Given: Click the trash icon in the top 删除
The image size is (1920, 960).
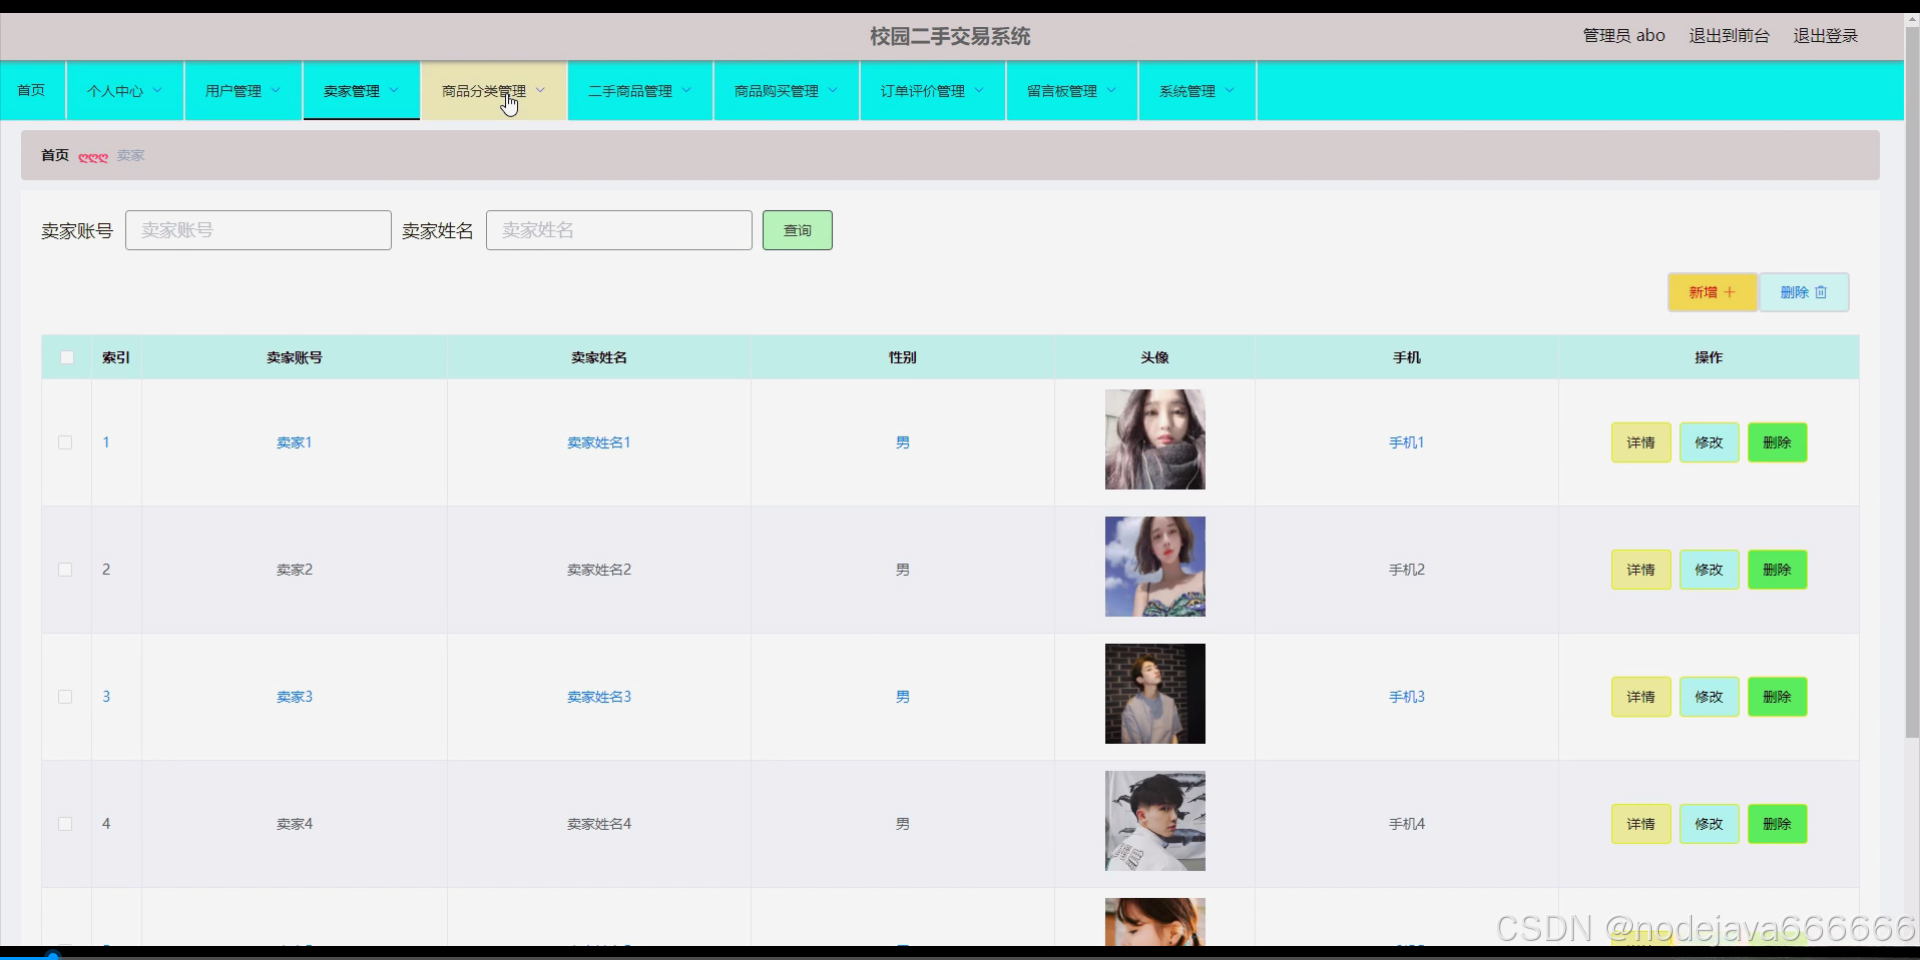Looking at the screenshot, I should pyautogui.click(x=1821, y=292).
